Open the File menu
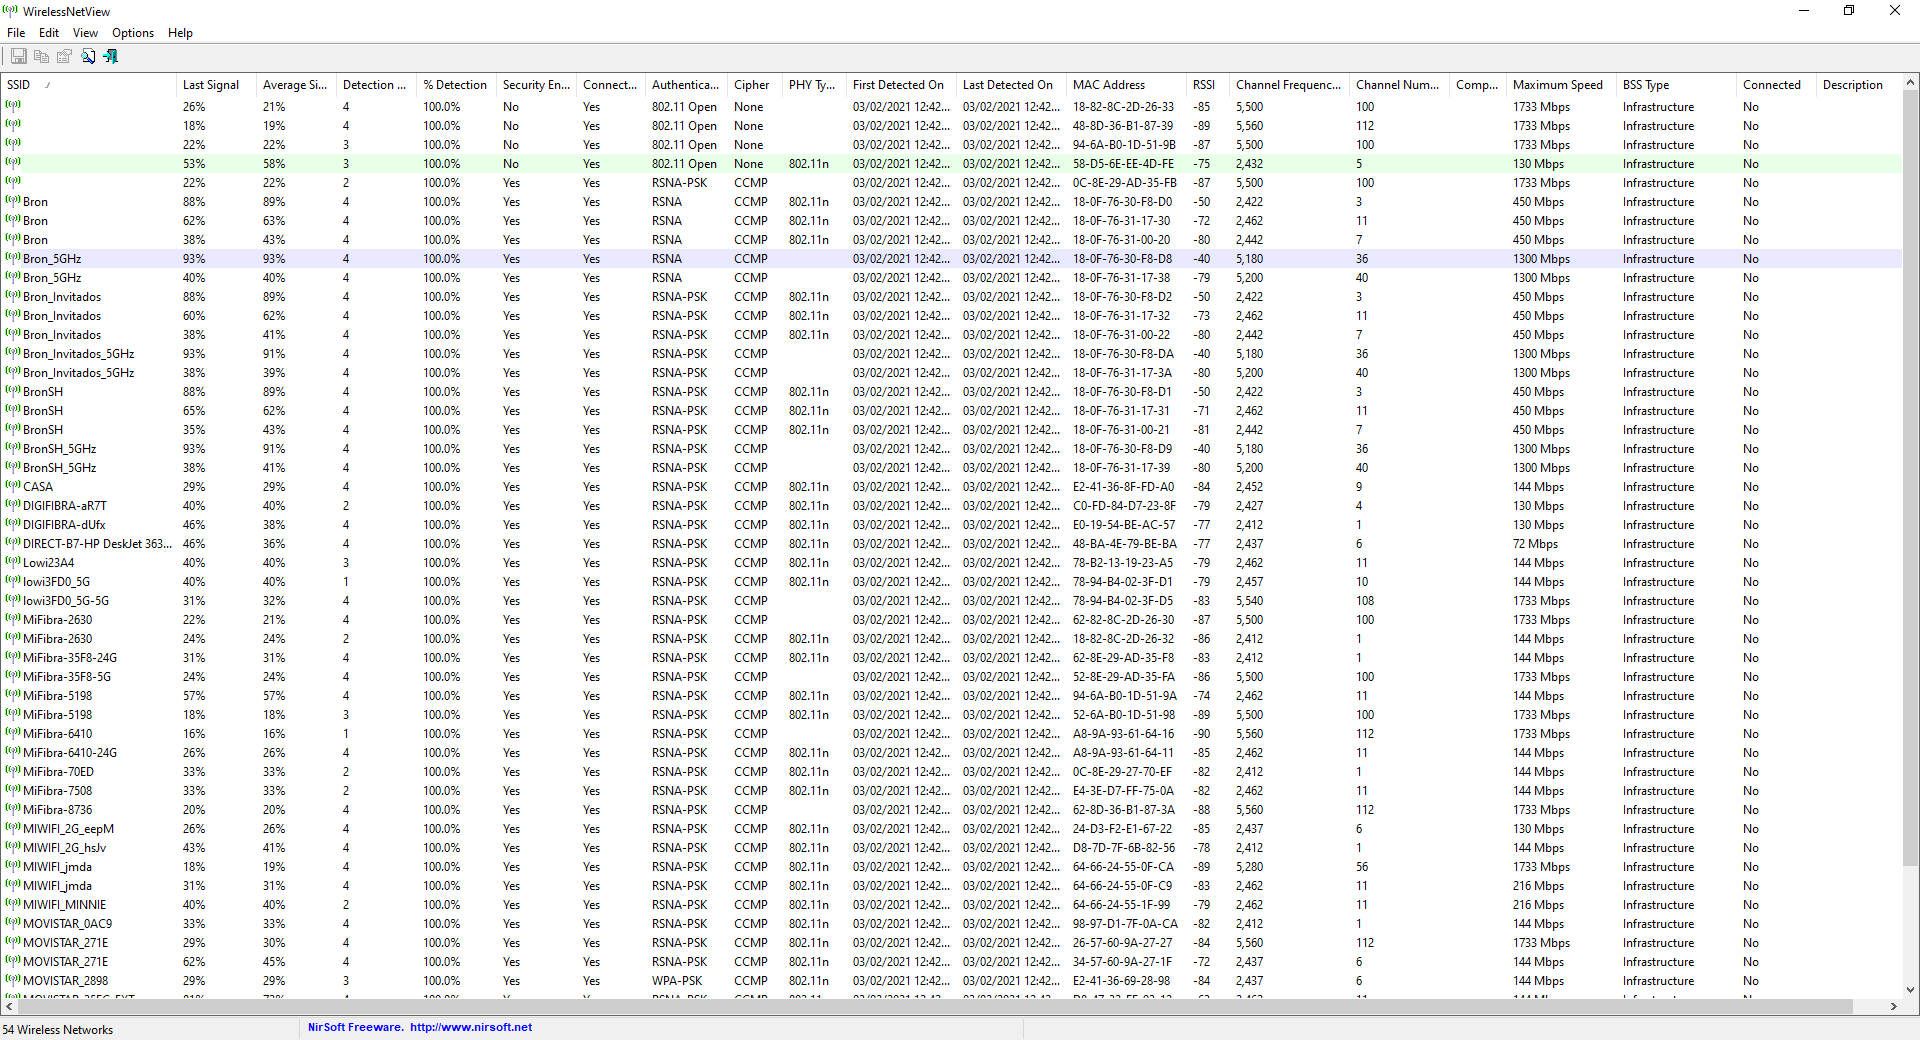1920x1040 pixels. [x=16, y=33]
